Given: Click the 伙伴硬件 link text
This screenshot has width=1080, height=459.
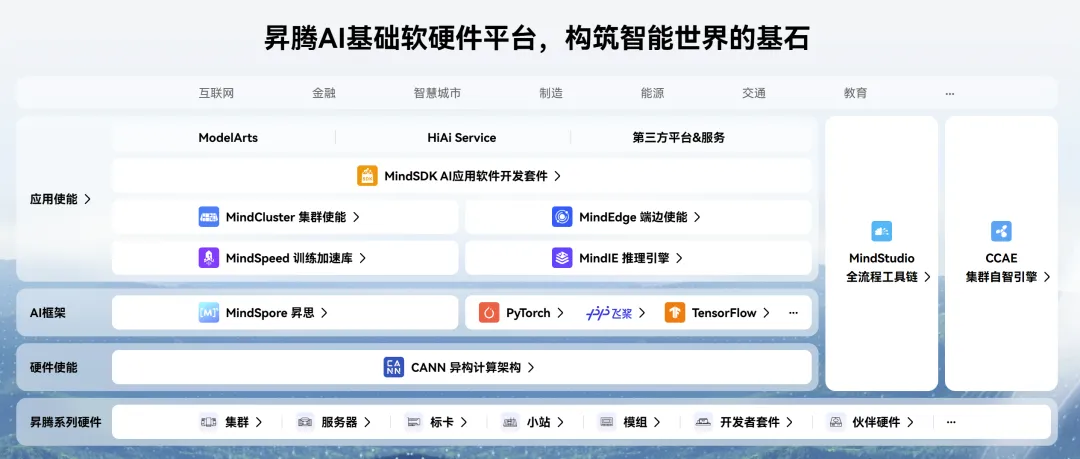Looking at the screenshot, I should 876,422.
